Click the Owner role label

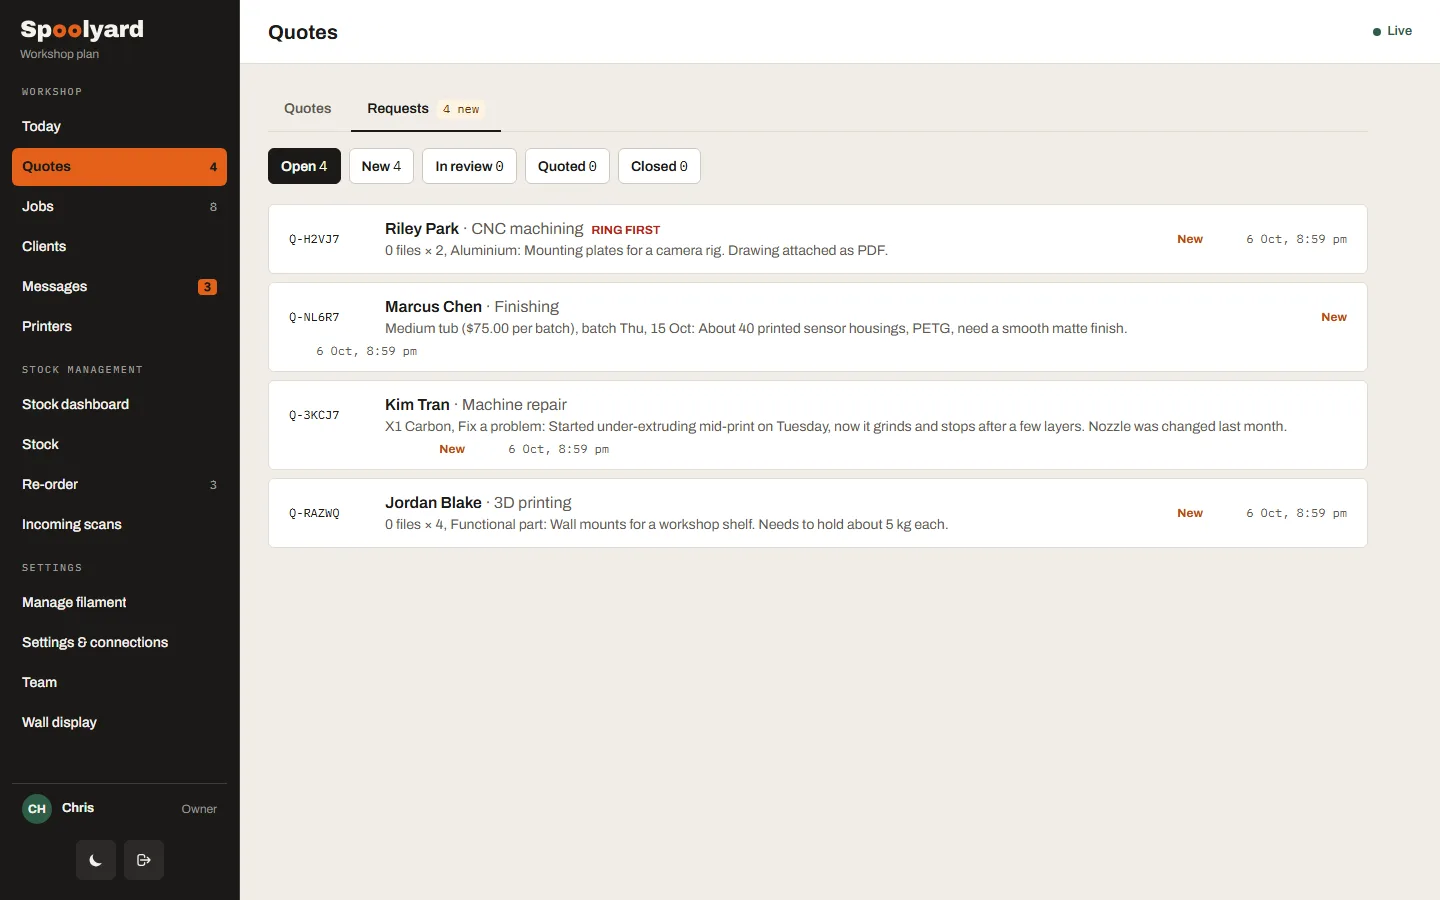(199, 809)
